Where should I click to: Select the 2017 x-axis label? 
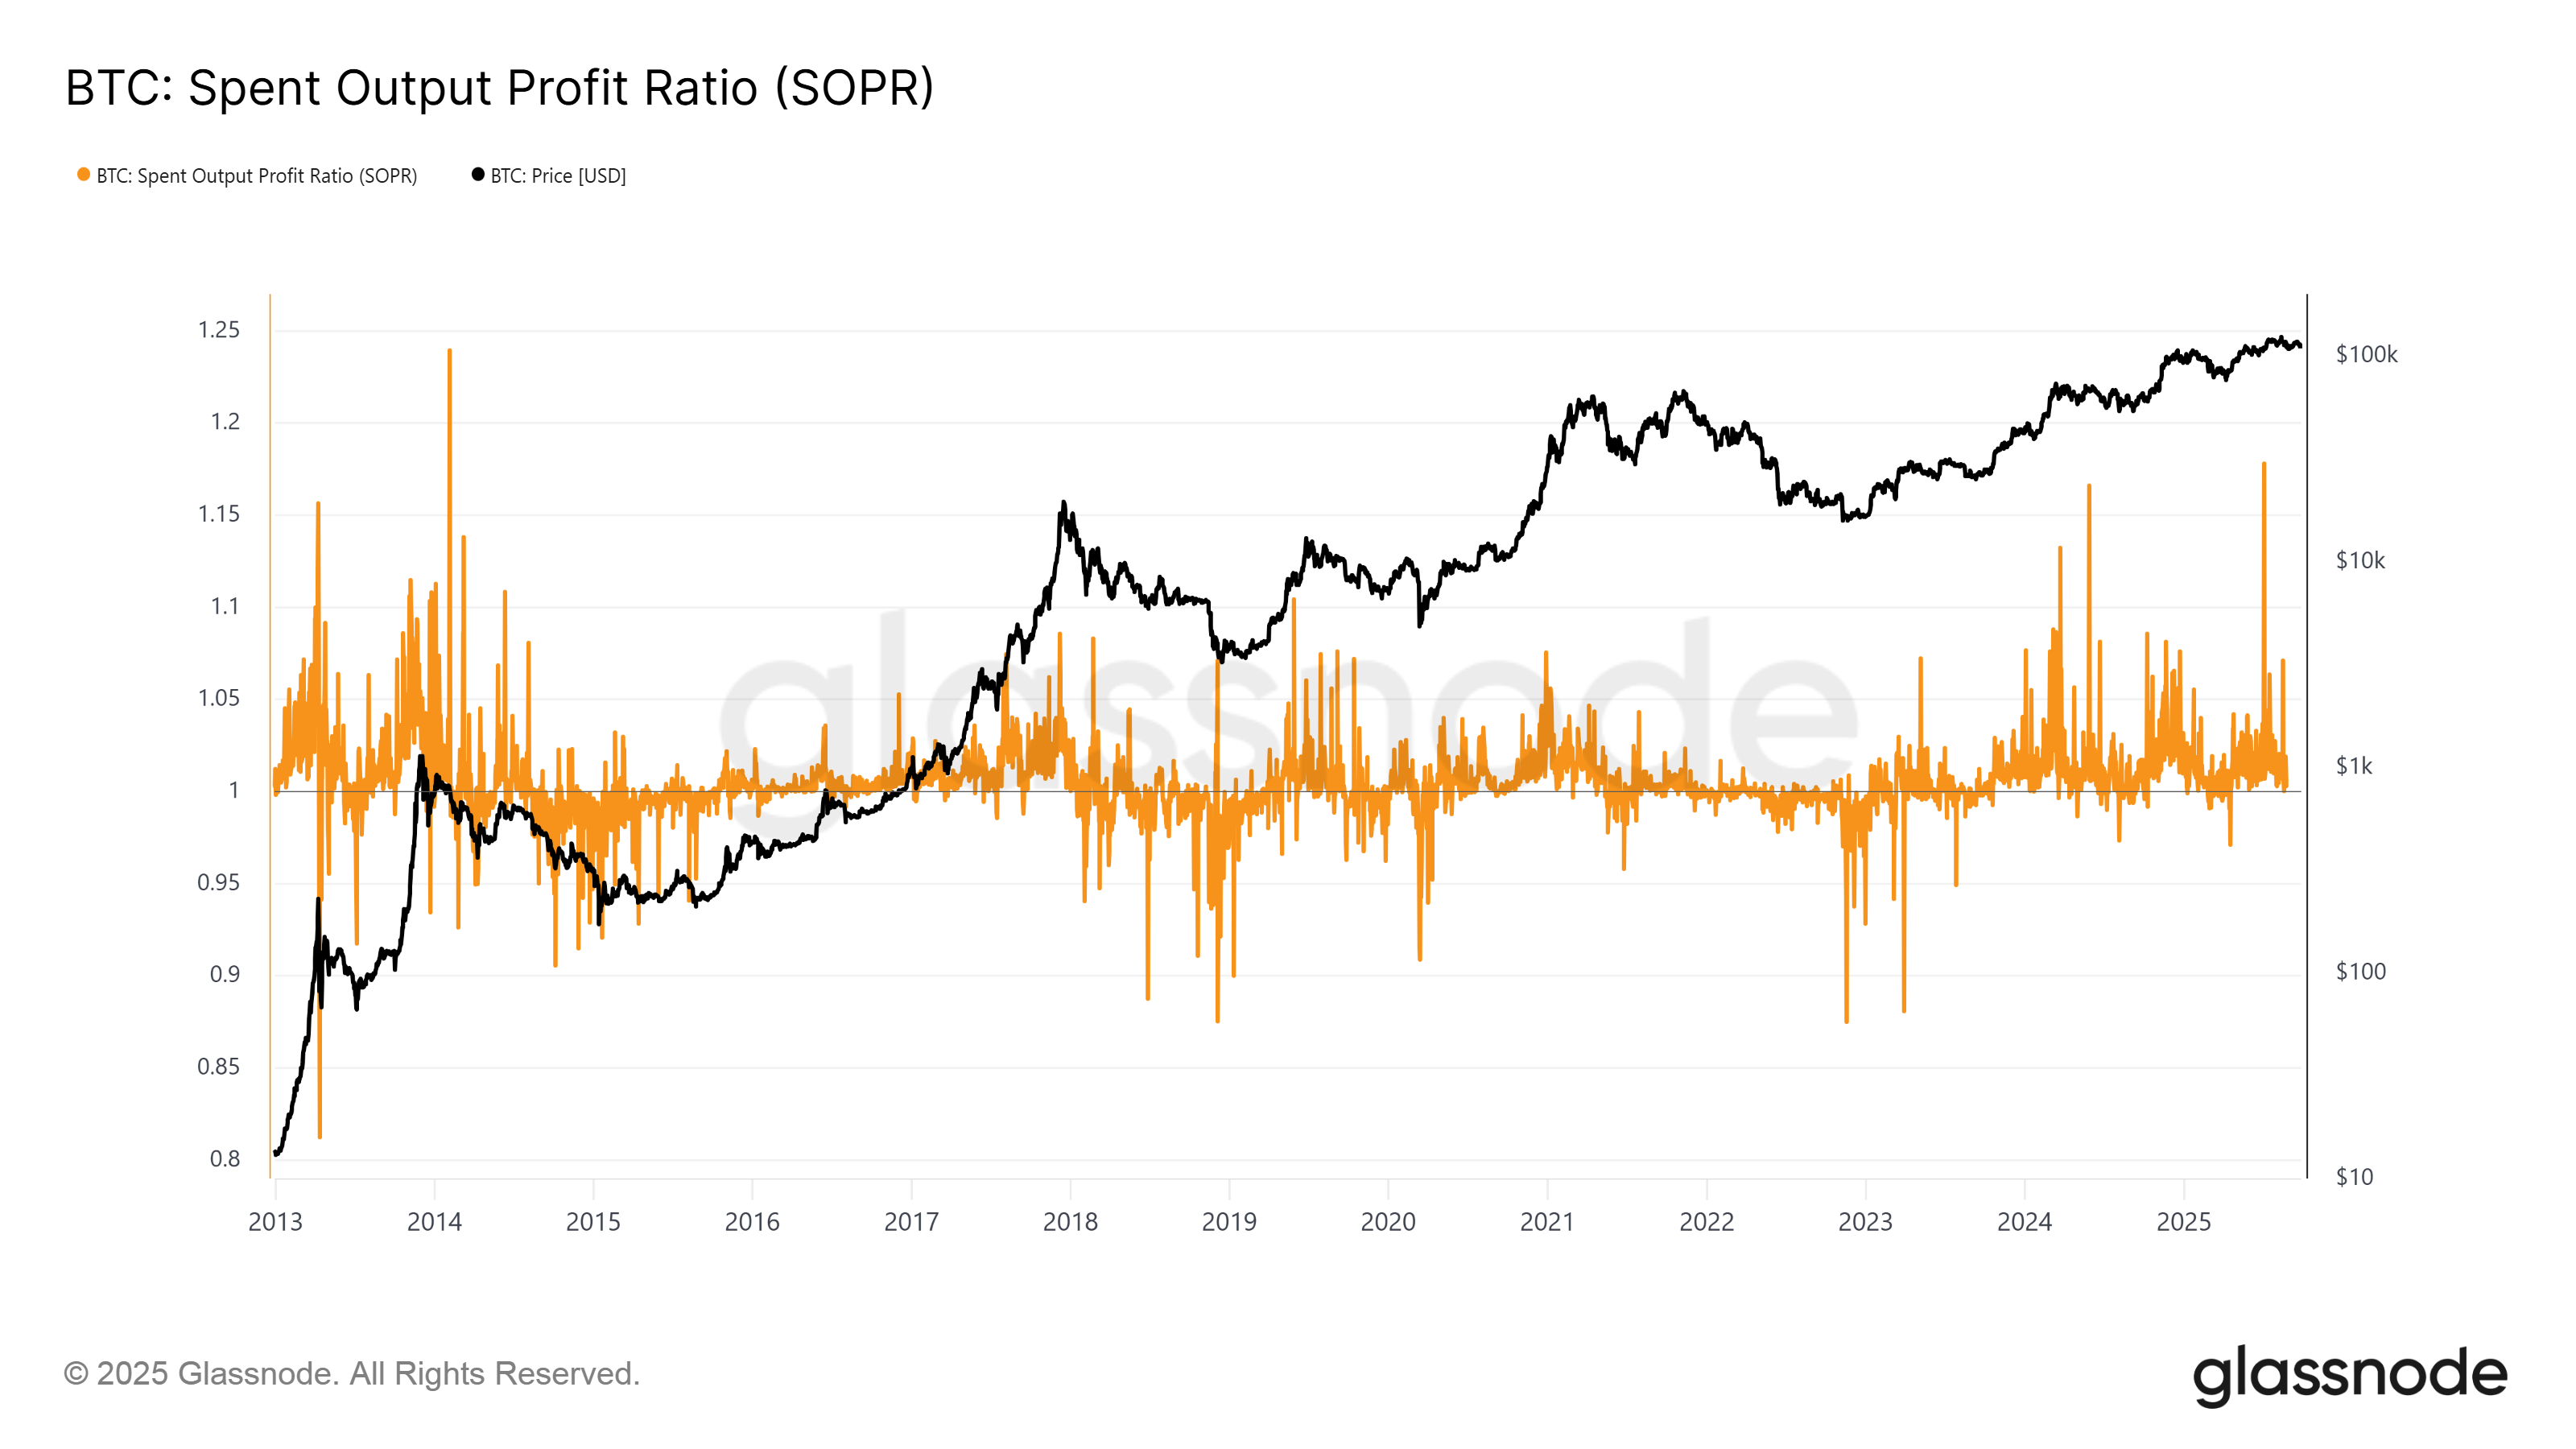911,1221
